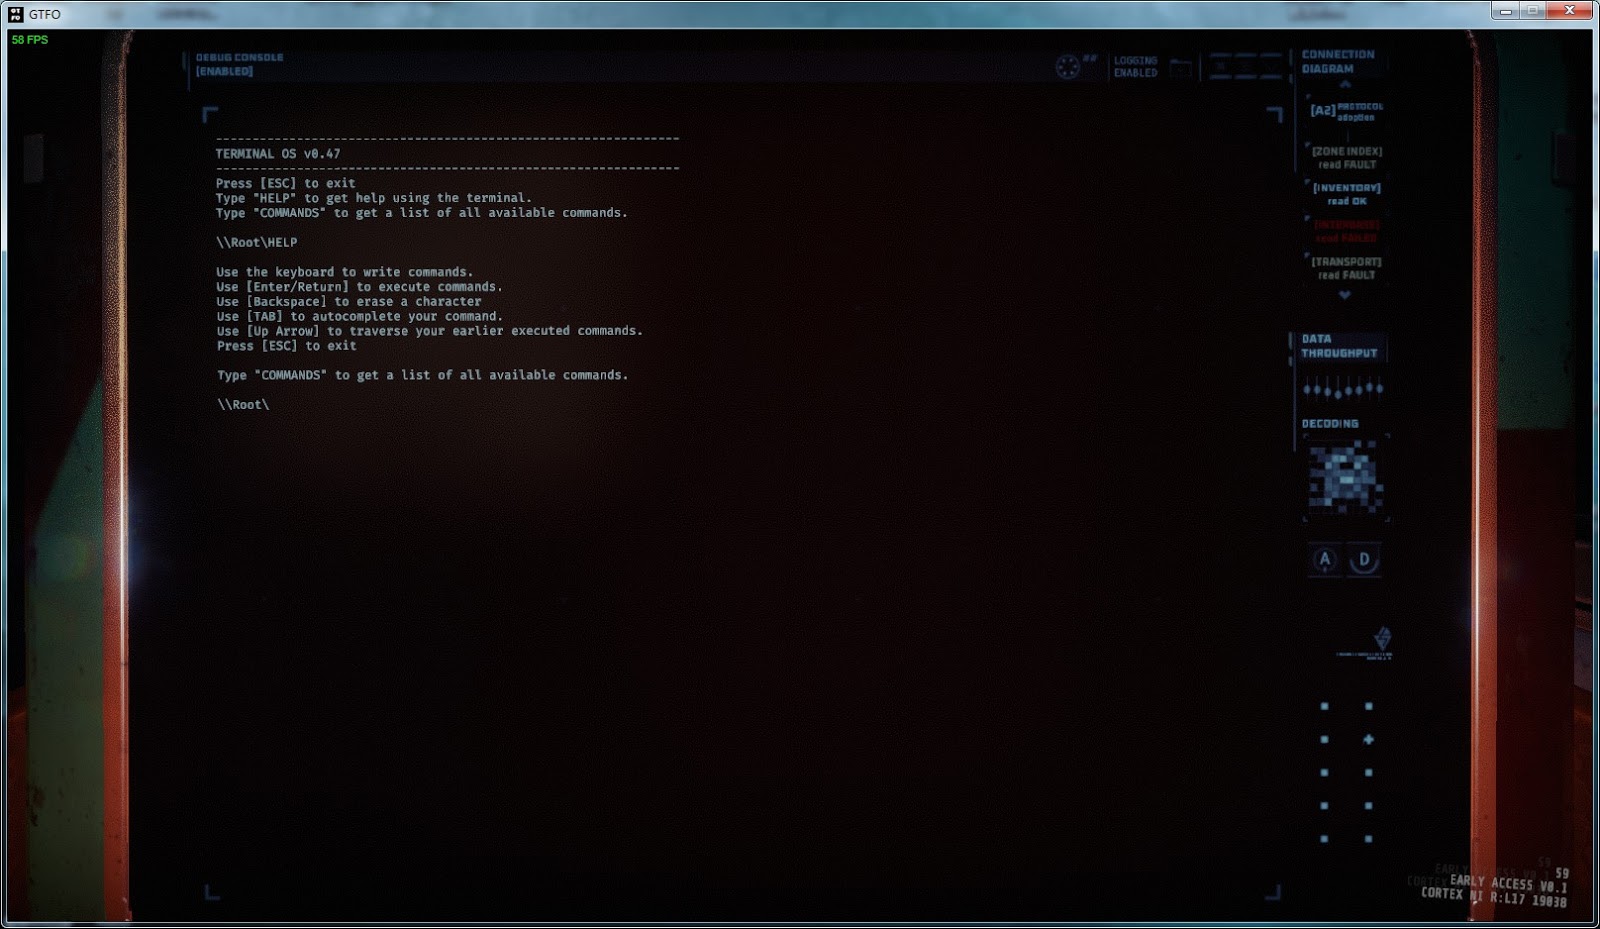Screen dimensions: 1600x929
Task: Click the folder icon next to Logging Enabled
Action: pyautogui.click(x=1181, y=68)
